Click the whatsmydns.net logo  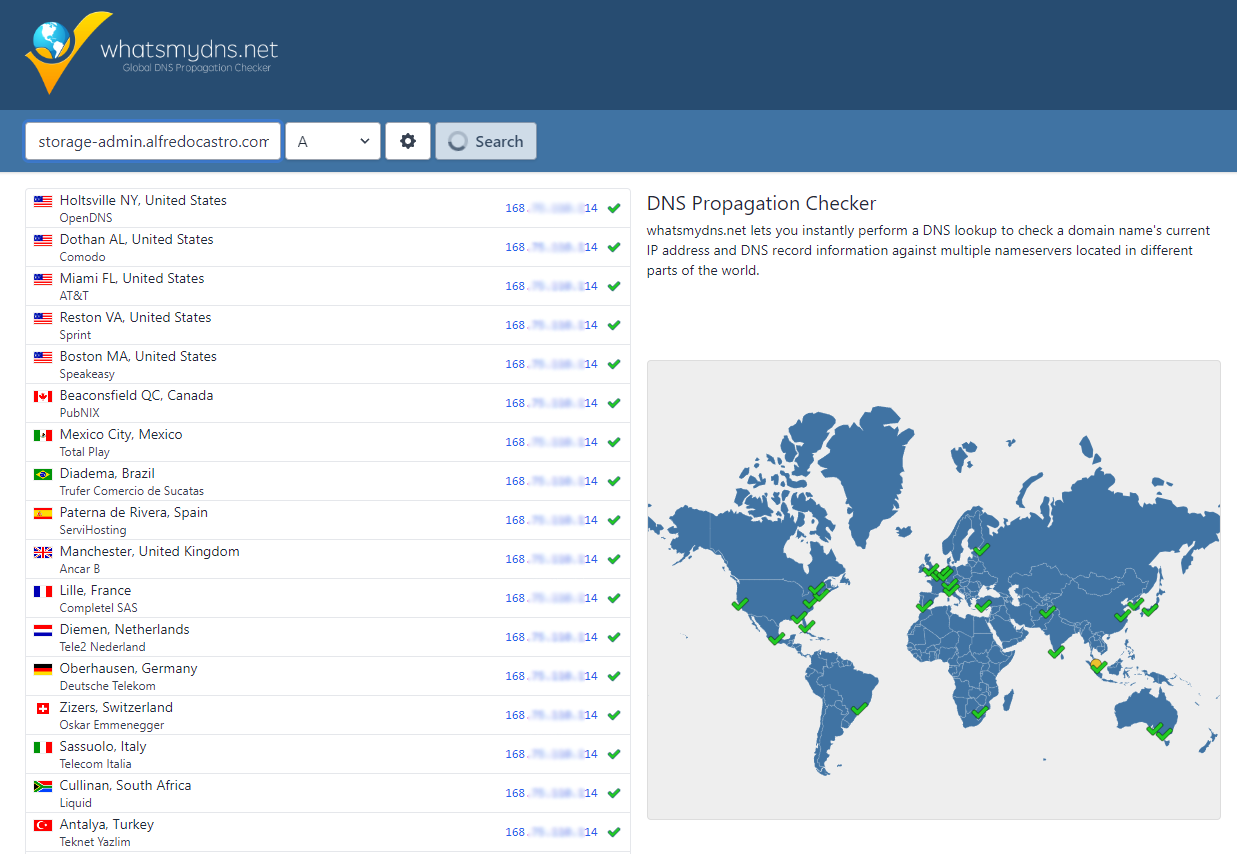pyautogui.click(x=152, y=53)
